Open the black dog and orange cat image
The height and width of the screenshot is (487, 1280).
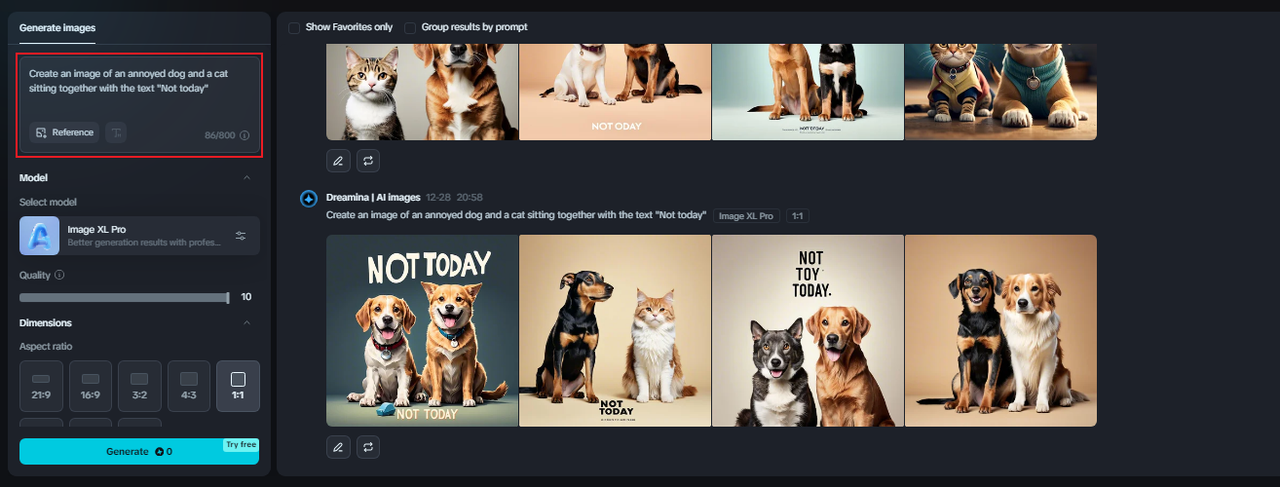tap(615, 331)
